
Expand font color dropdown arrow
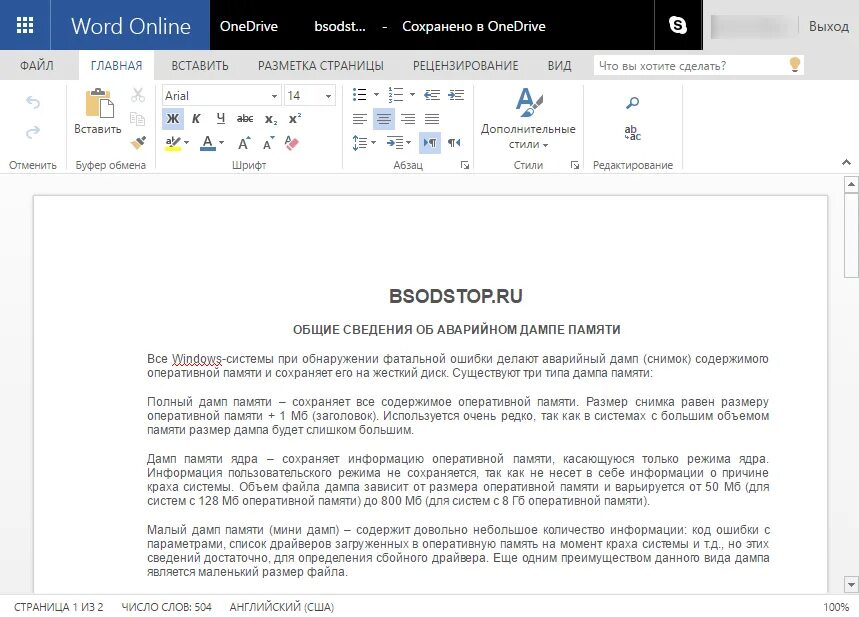[x=221, y=142]
